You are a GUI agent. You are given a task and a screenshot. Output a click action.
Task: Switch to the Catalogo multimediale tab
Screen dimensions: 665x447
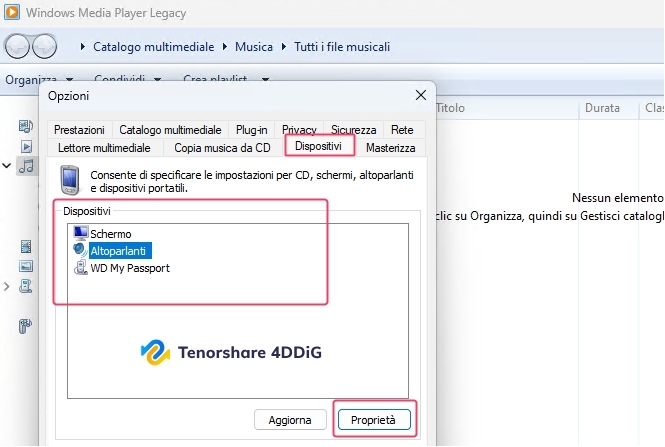coord(170,130)
